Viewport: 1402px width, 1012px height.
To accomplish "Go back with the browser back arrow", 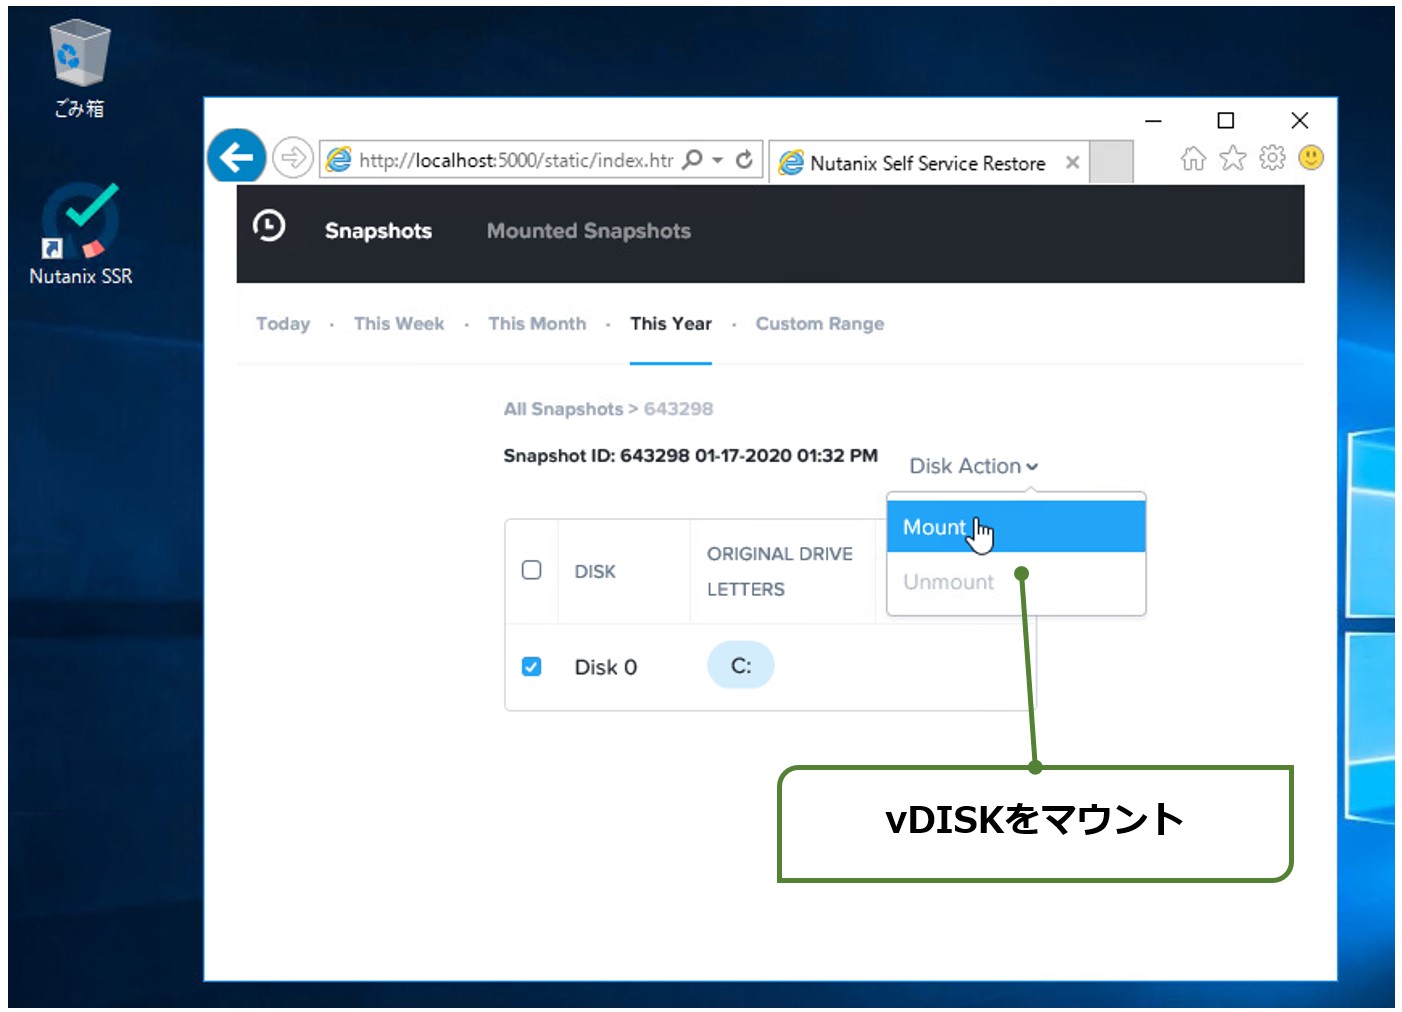I will (236, 157).
